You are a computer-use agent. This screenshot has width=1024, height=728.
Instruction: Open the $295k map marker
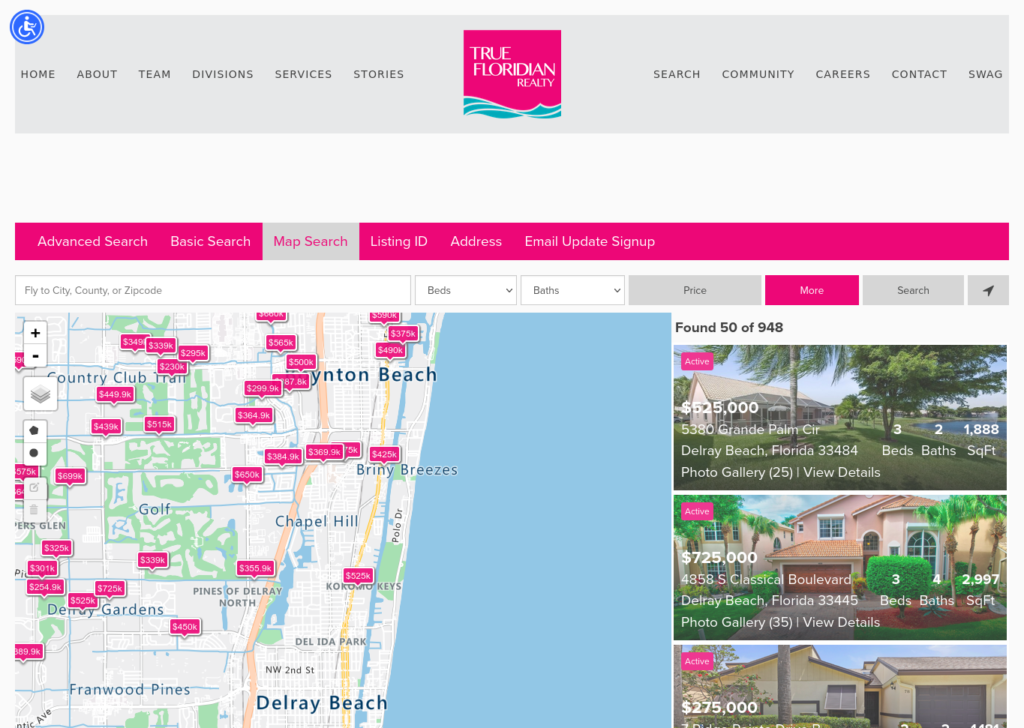click(x=193, y=353)
